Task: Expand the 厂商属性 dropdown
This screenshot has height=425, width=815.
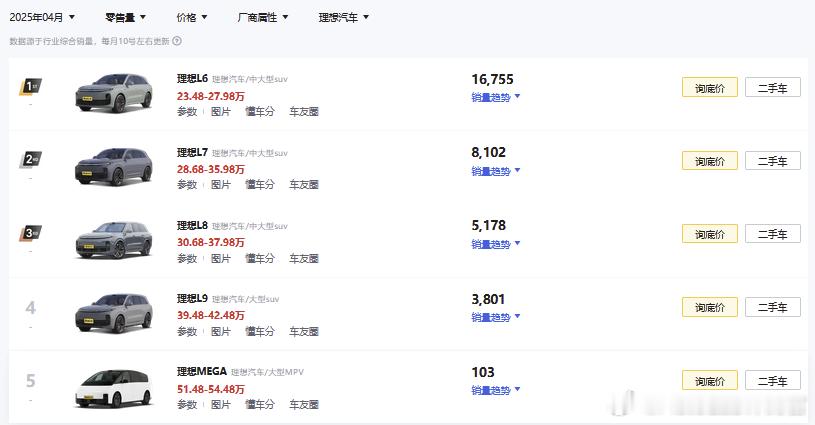Action: 262,17
